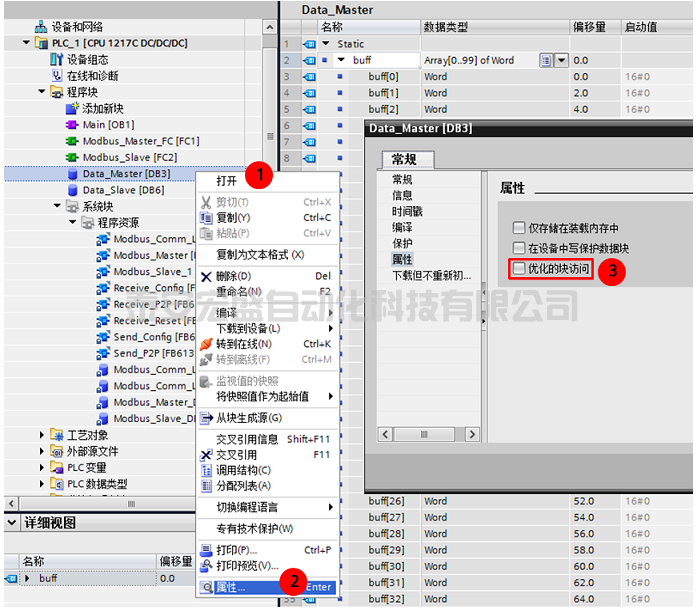This screenshot has height=612, width=700.
Task: Open the buff data type dropdown
Action: 561,61
